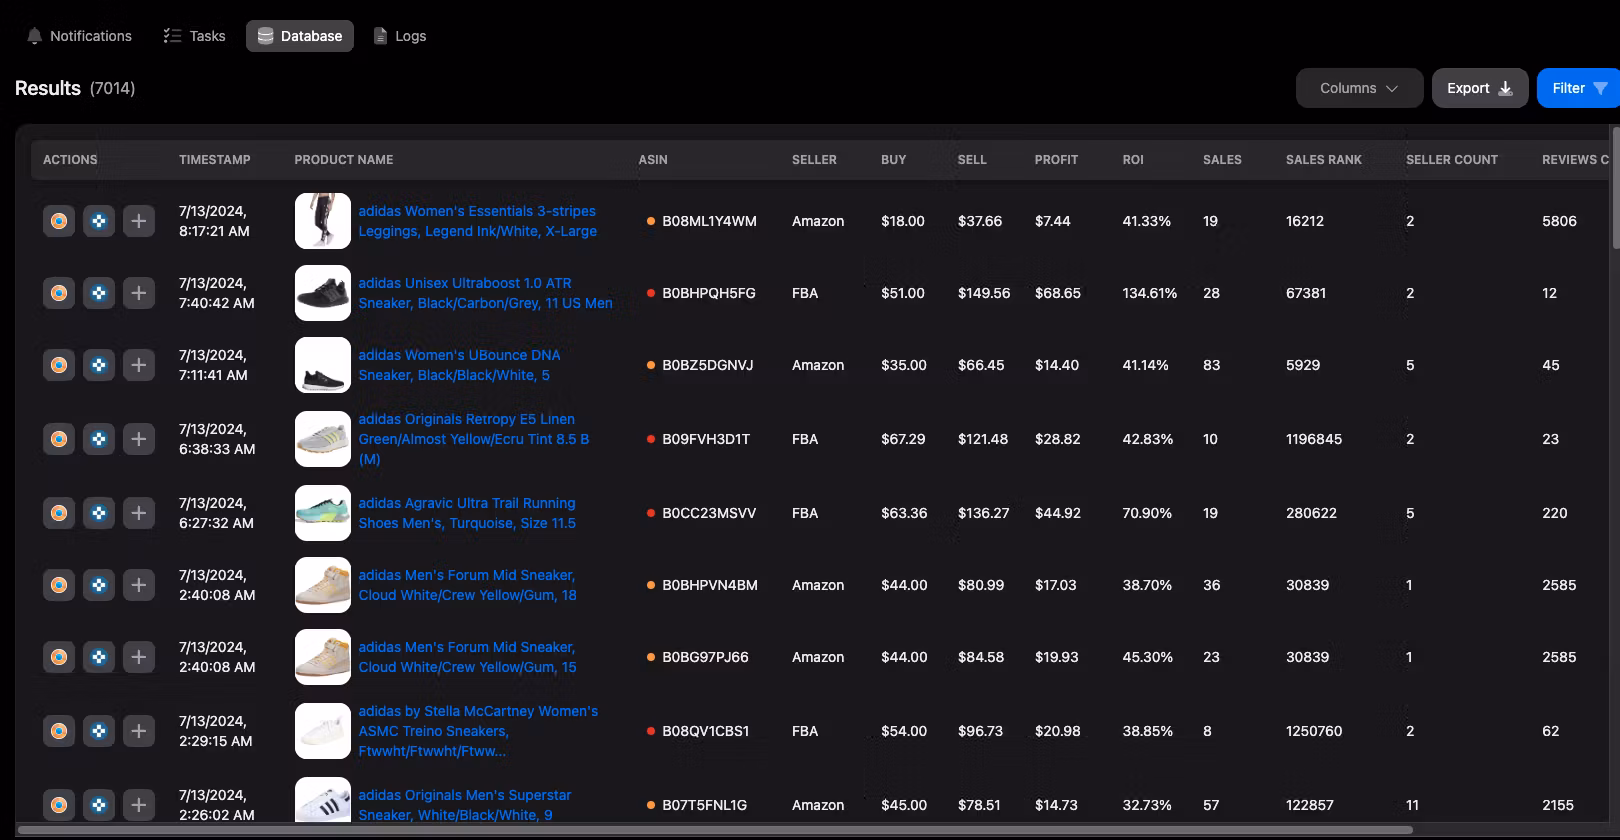This screenshot has height=840, width=1620.
Task: Click the orange circle icon for the Superstar Sneaker row
Action: 59,805
